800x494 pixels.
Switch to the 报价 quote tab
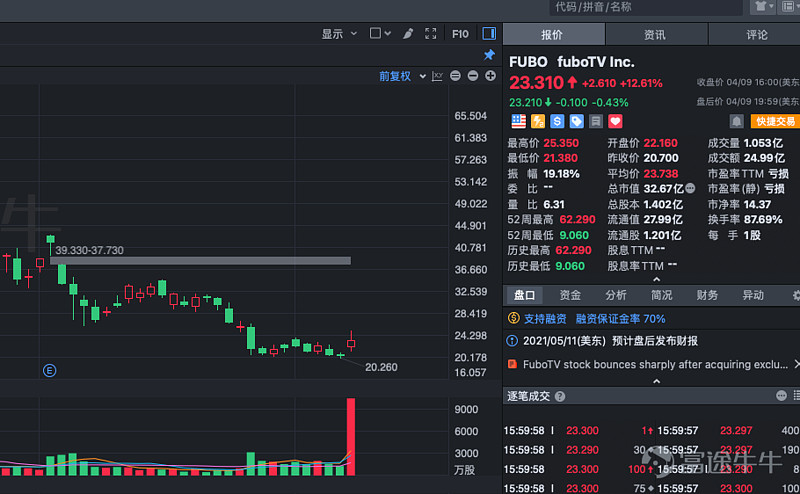point(554,35)
